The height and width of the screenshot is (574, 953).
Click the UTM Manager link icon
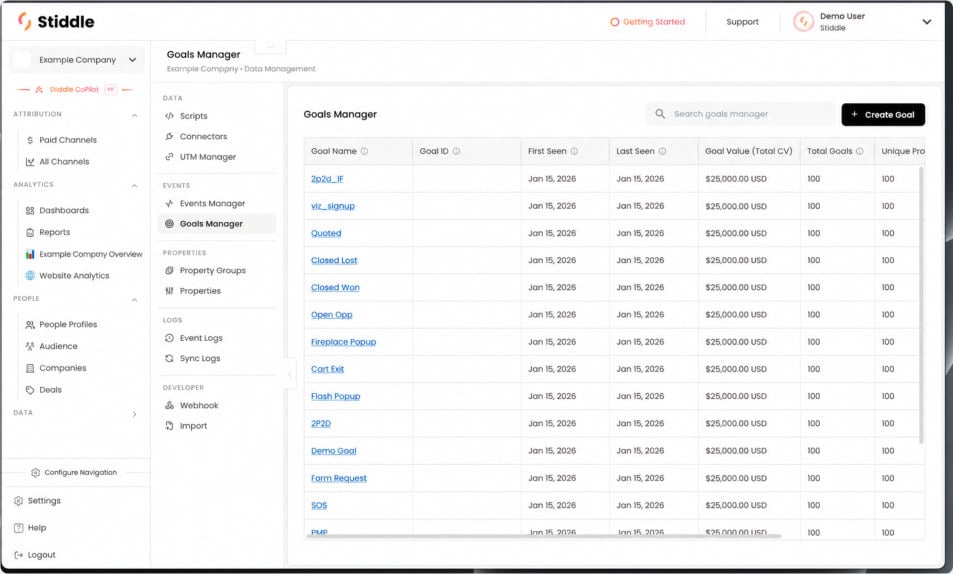tap(170, 157)
